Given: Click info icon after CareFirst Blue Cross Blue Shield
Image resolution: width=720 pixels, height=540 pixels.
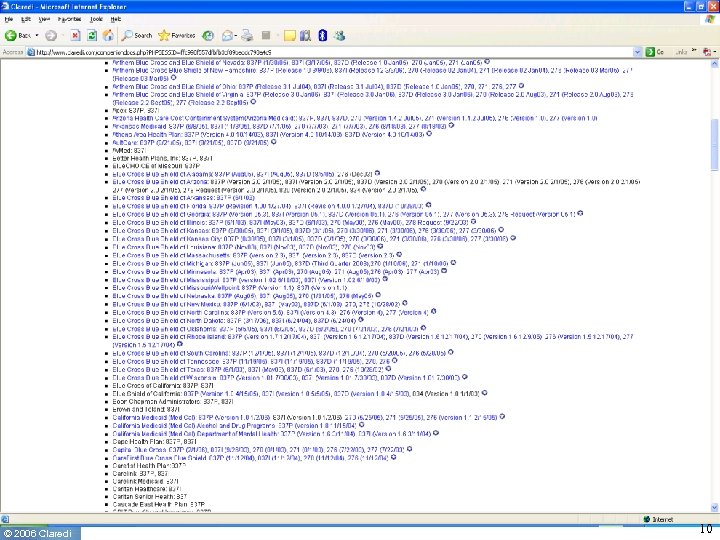Looking at the screenshot, I should (394, 457).
